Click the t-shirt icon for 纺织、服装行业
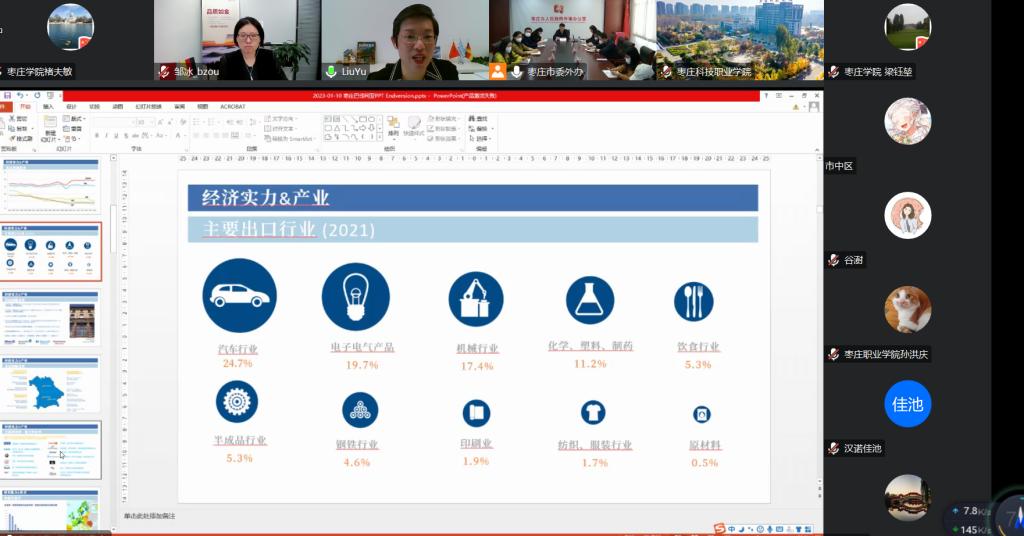This screenshot has height=536, width=1024. [593, 411]
